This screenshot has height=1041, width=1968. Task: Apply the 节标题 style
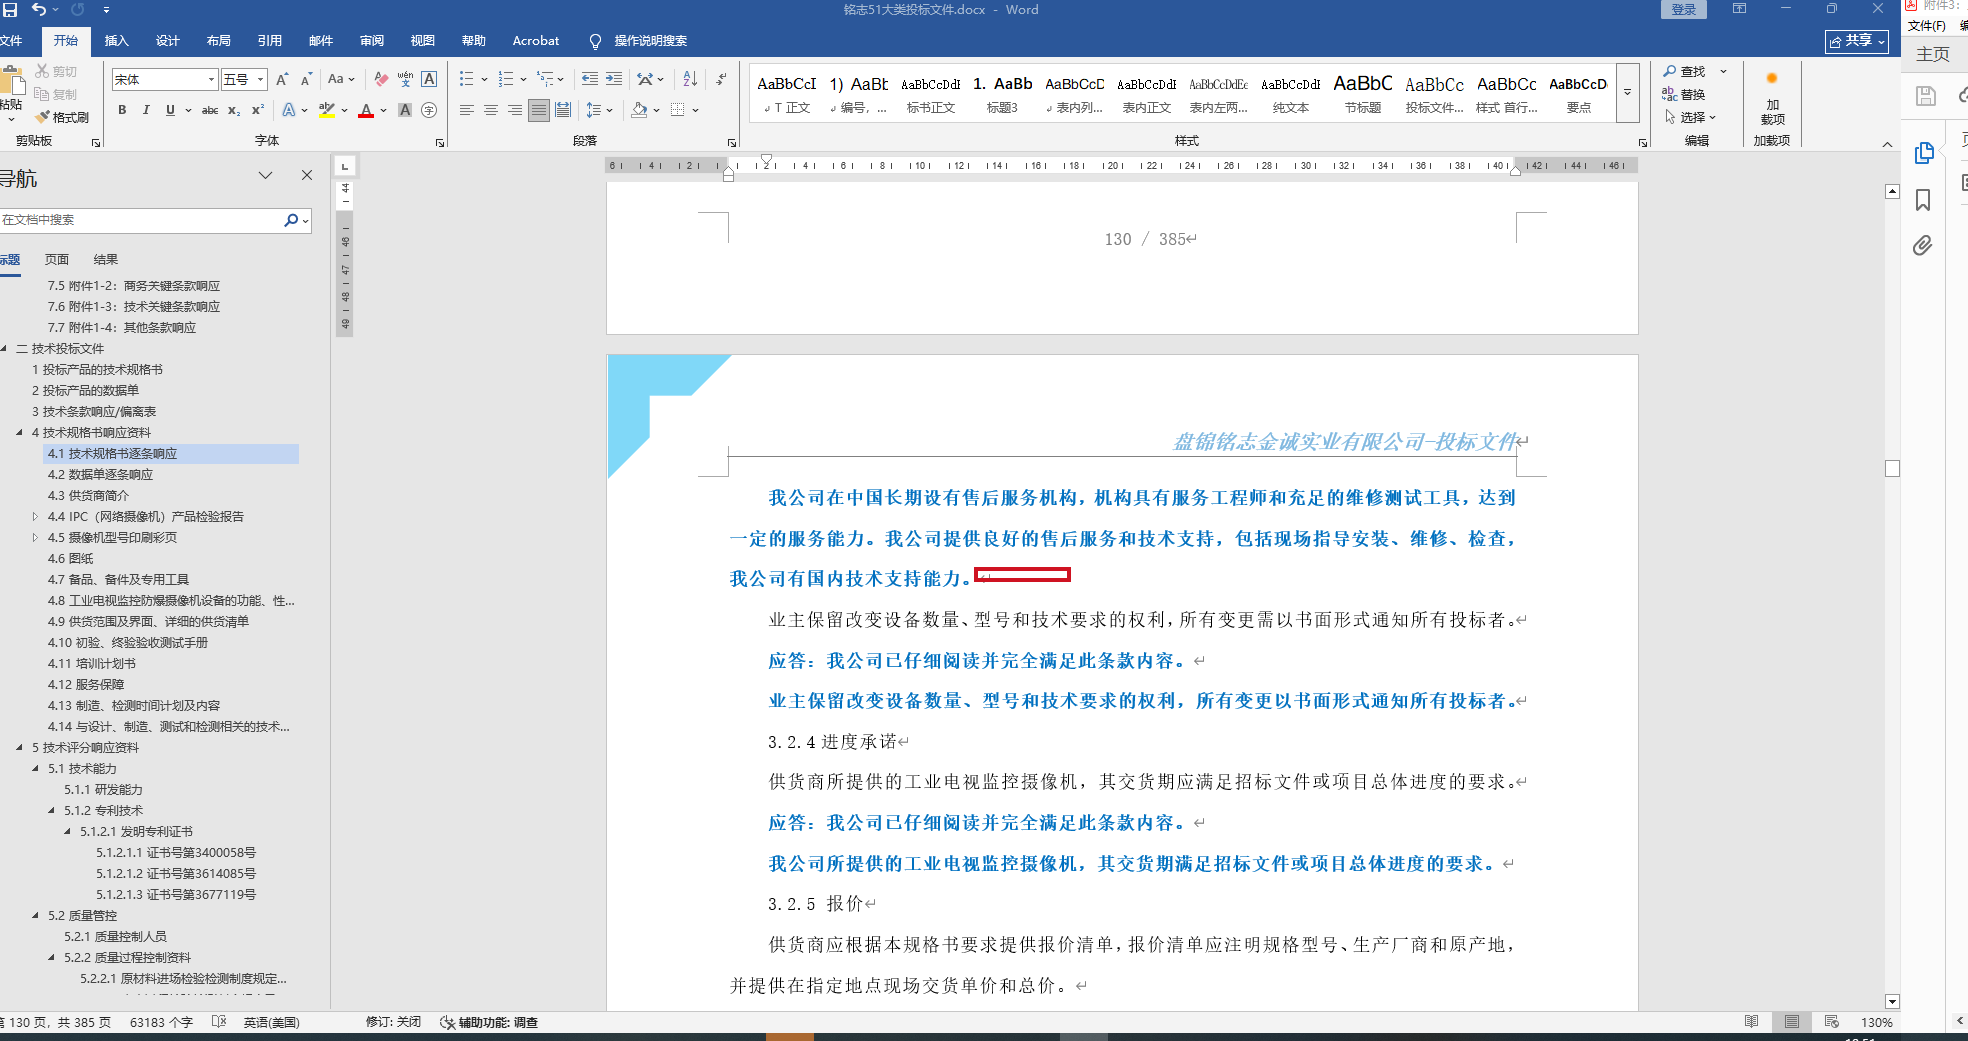pos(1362,94)
